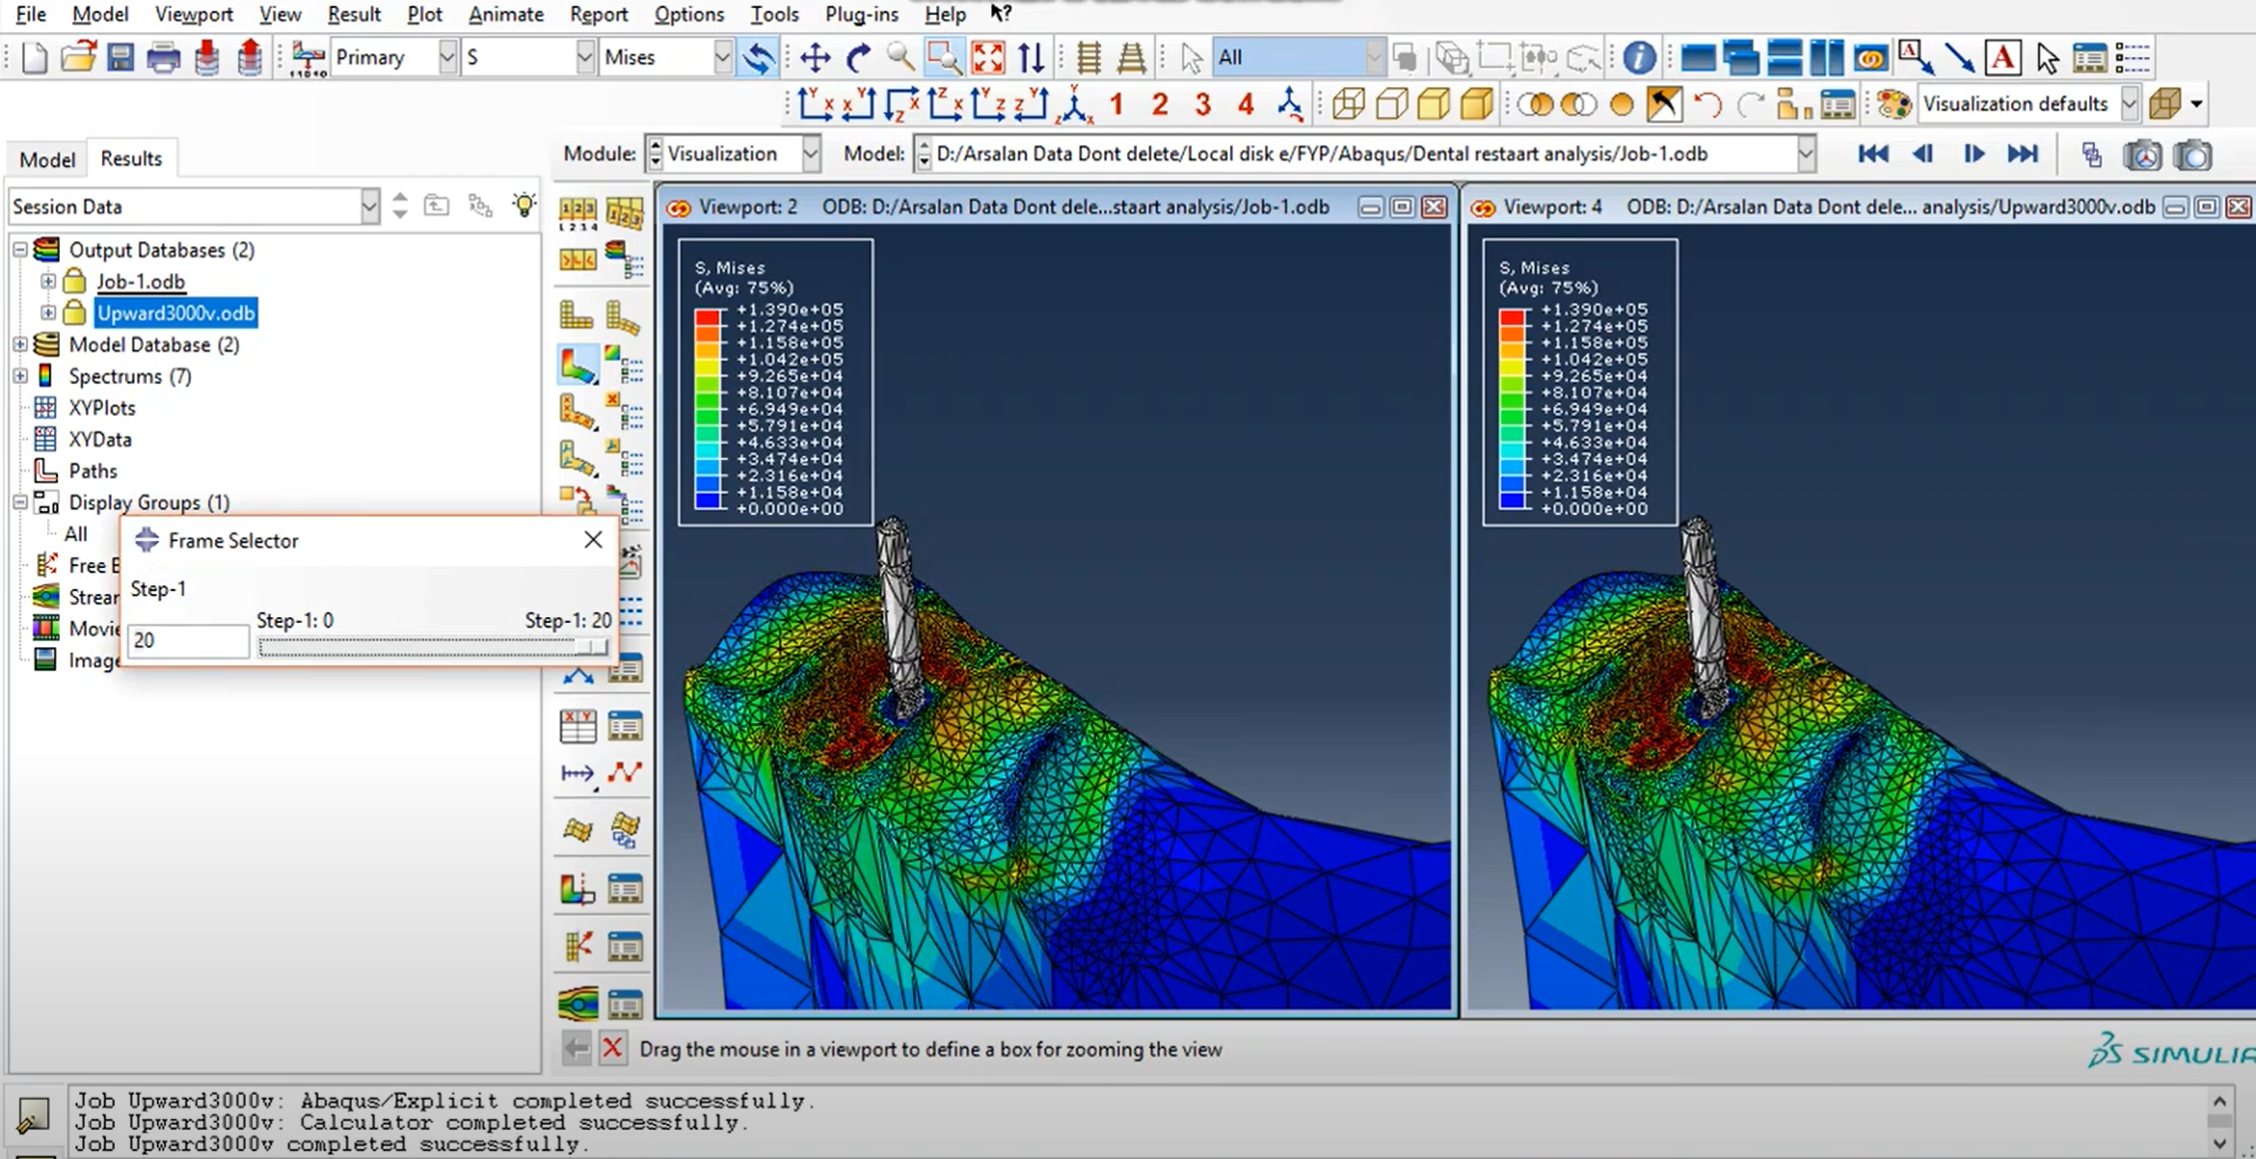Image resolution: width=2256 pixels, height=1159 pixels.
Task: Click the Plot Contours on Deformed Shape icon
Action: (577, 366)
